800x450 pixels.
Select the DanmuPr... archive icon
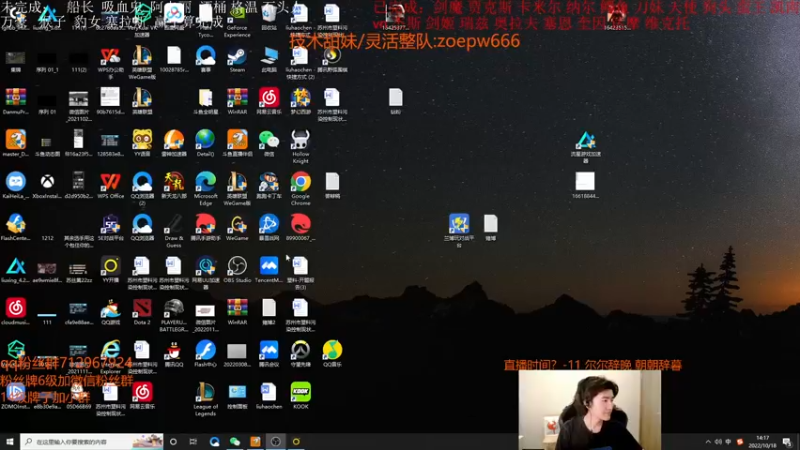pyautogui.click(x=16, y=102)
